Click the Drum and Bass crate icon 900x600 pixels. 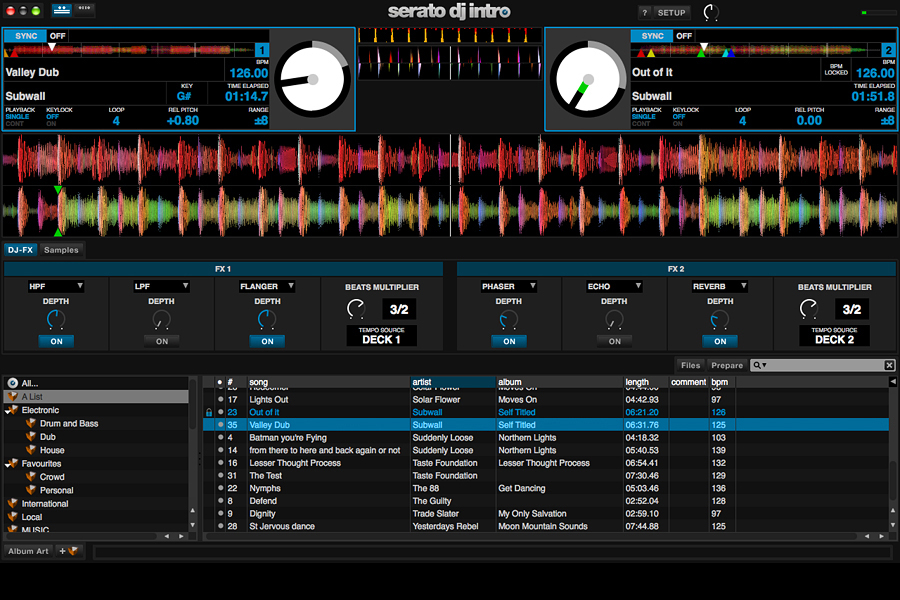click(x=31, y=424)
